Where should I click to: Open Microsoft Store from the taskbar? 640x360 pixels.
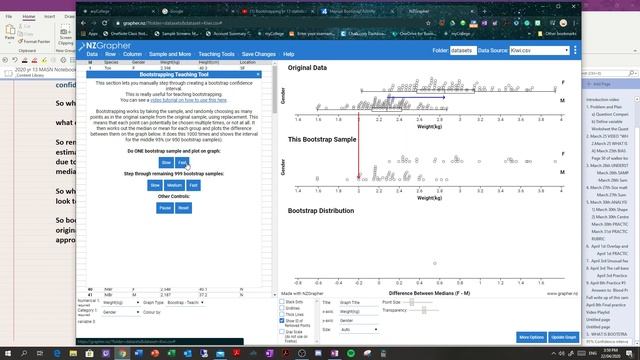(89, 353)
